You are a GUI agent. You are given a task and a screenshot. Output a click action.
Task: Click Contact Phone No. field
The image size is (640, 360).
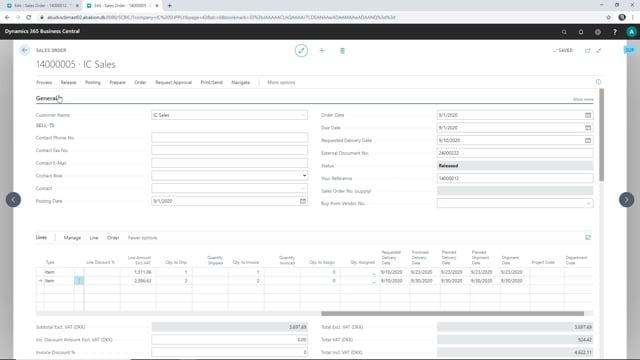pyautogui.click(x=229, y=138)
